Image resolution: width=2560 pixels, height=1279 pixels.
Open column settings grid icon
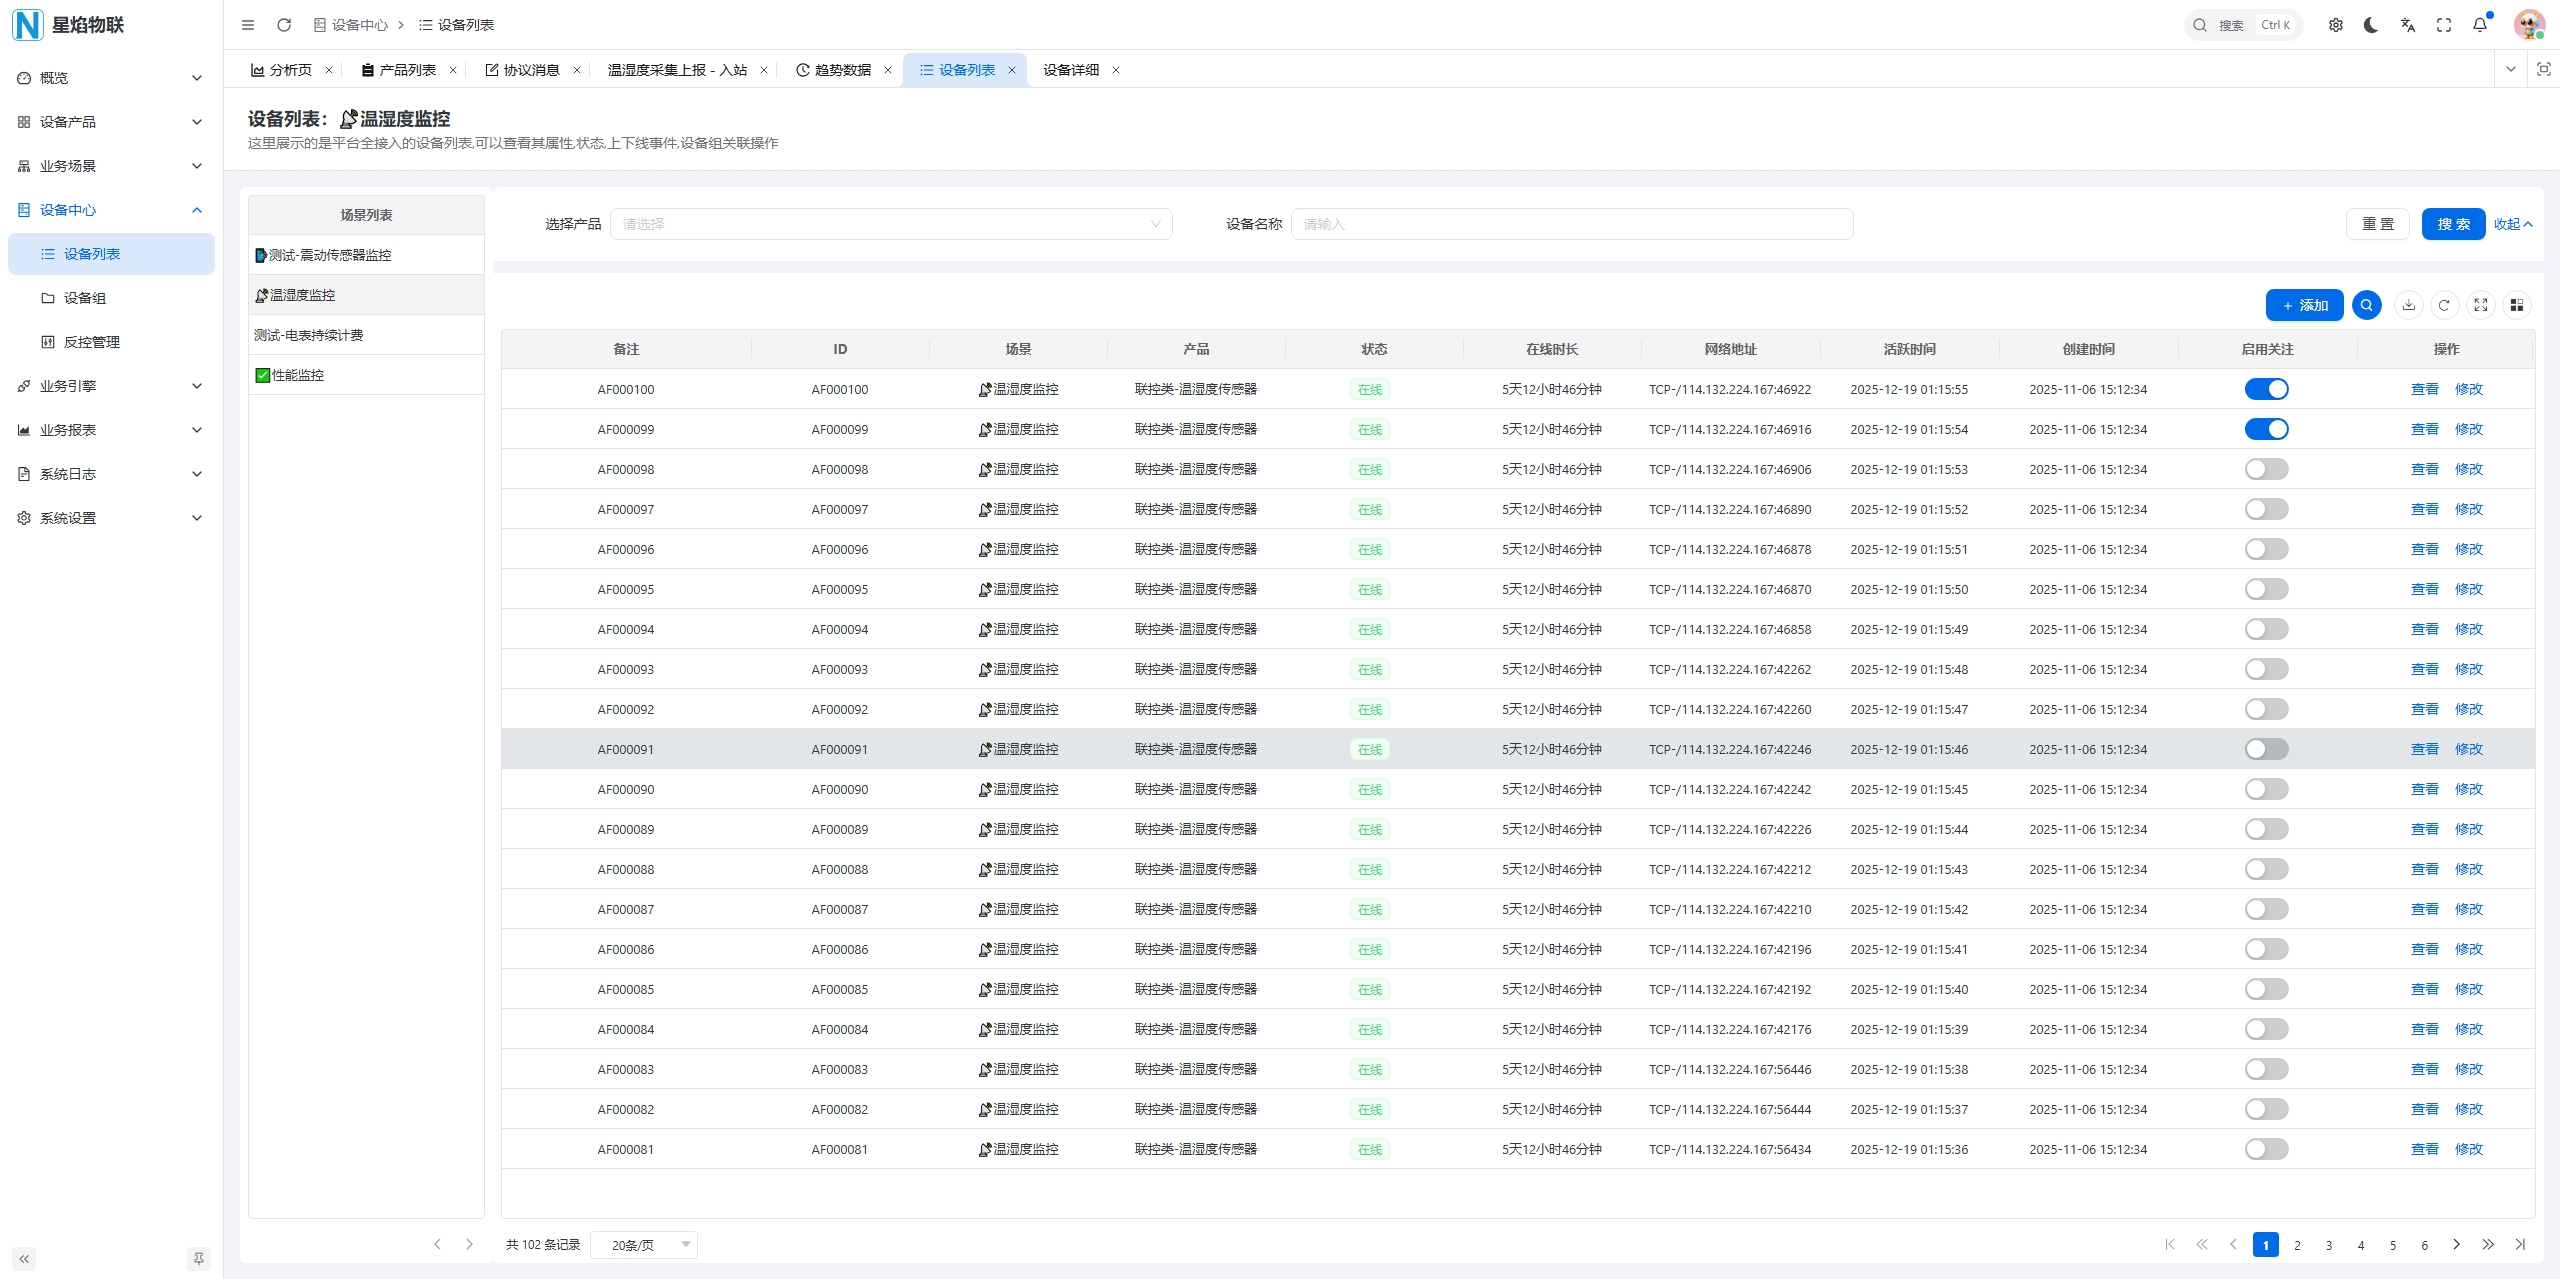pos(2517,305)
